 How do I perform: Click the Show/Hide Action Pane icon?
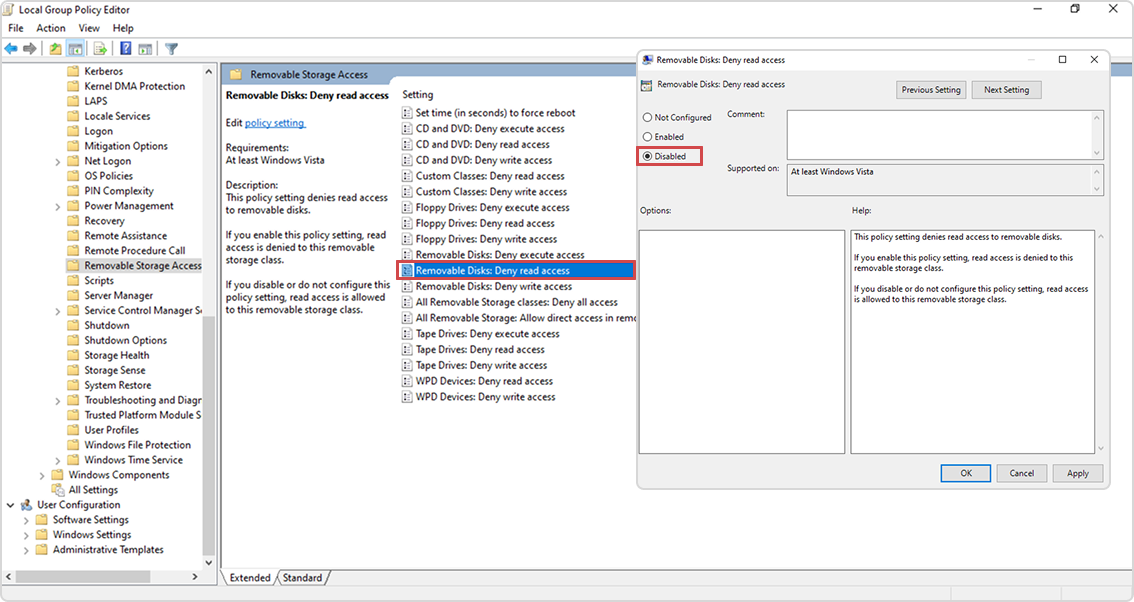146,48
